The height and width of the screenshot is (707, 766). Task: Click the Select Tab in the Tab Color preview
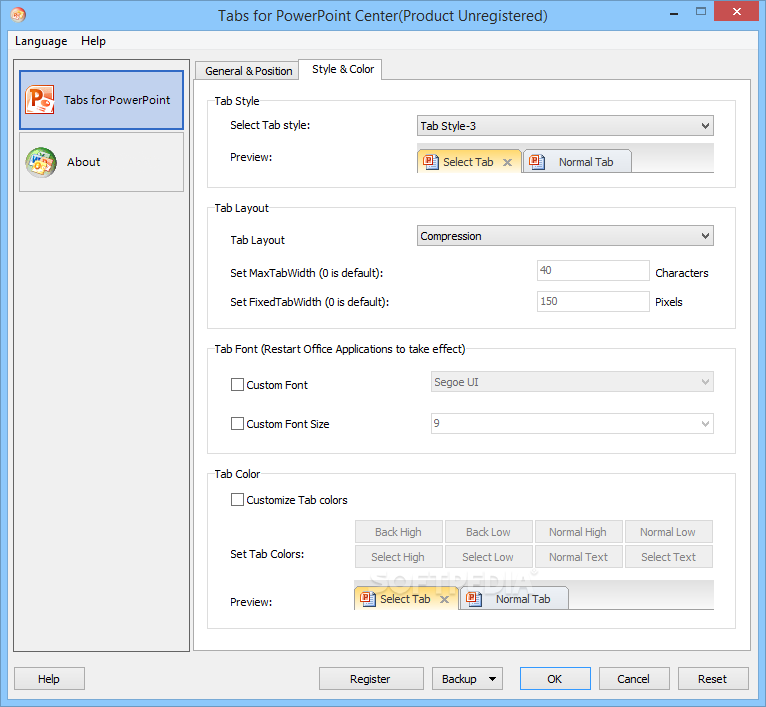point(406,599)
